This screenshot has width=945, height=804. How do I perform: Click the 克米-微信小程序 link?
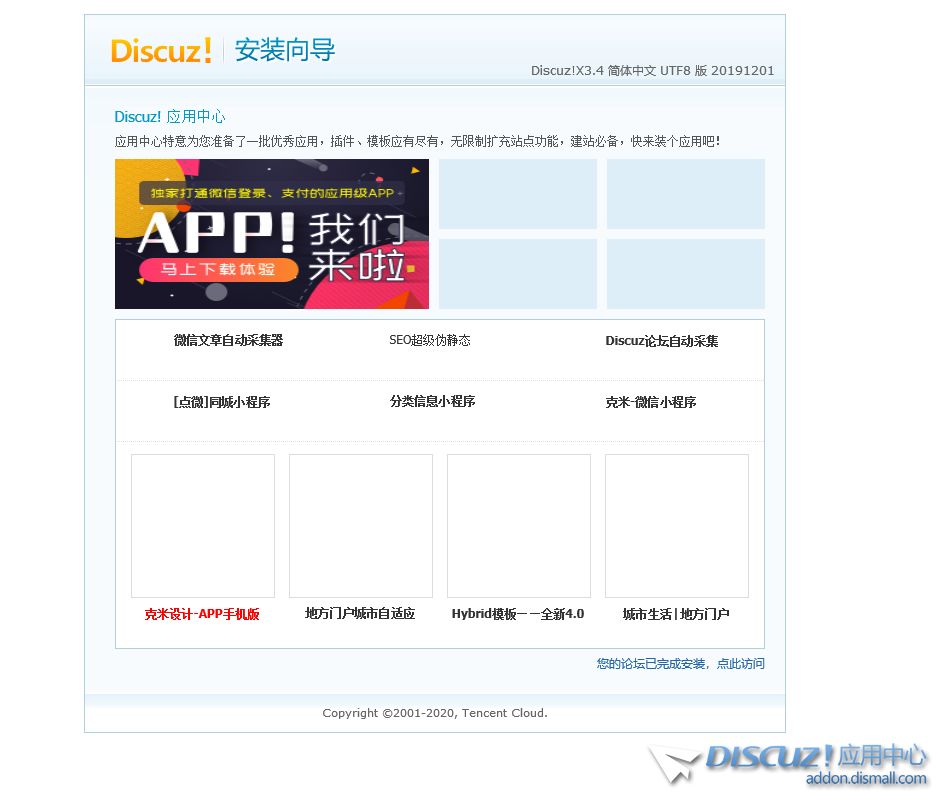click(x=651, y=402)
